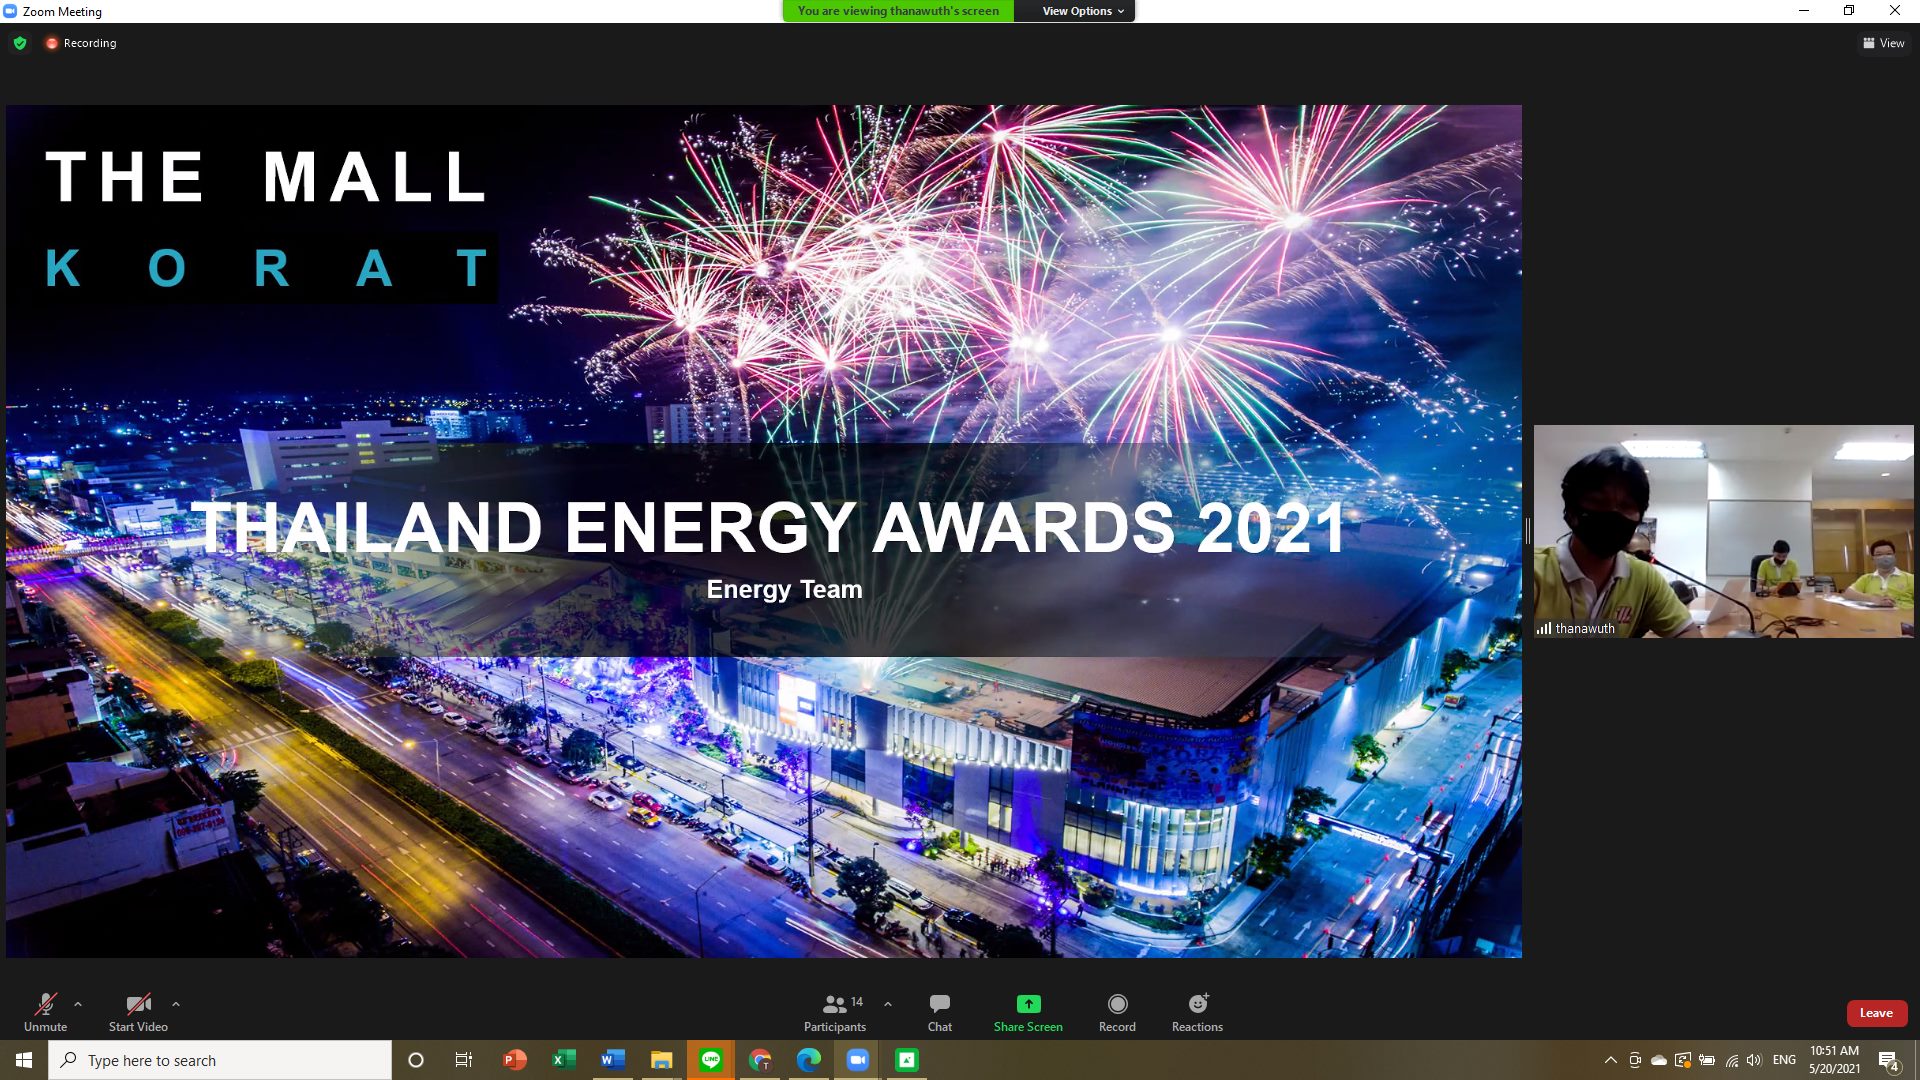Screen dimensions: 1920x1080
Task: Select thanawuth's video thumbnail
Action: point(1724,531)
